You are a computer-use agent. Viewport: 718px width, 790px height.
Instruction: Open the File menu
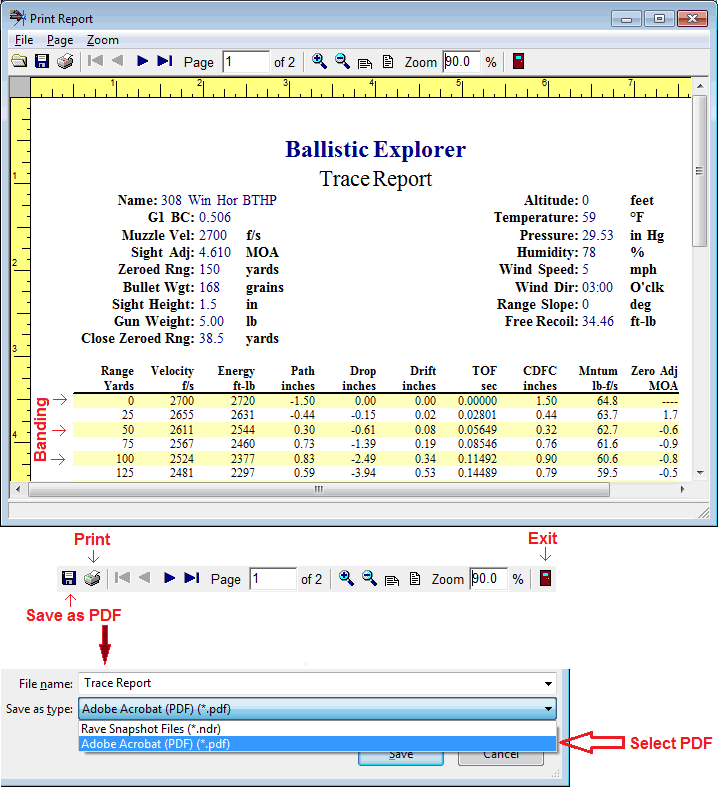pyautogui.click(x=24, y=40)
